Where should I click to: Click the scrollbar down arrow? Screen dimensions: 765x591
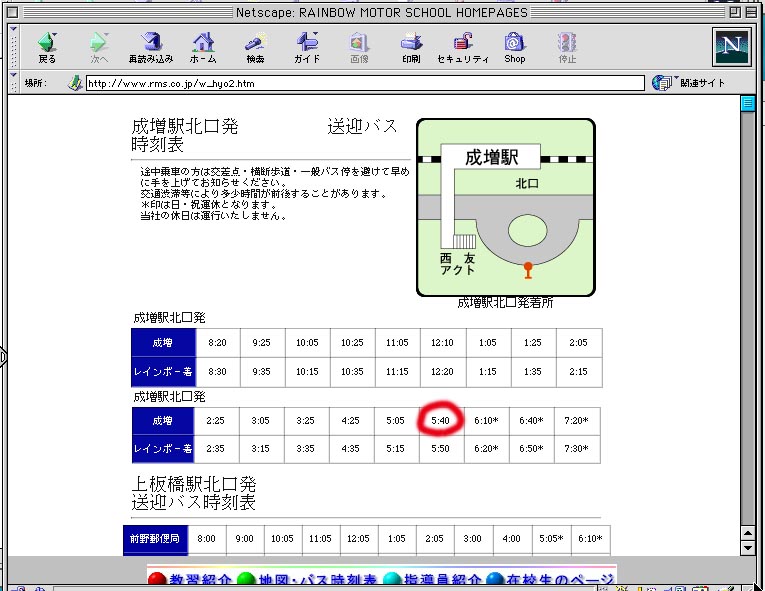[x=747, y=548]
